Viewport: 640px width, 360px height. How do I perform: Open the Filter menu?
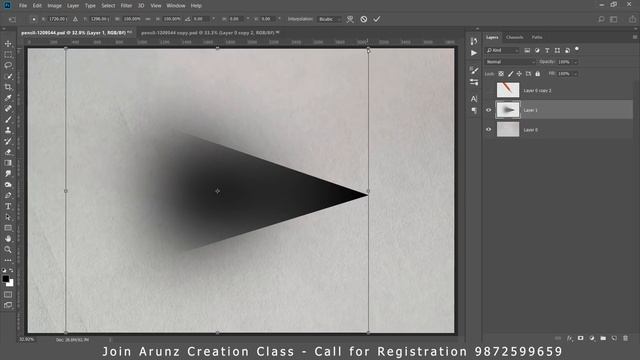126,6
